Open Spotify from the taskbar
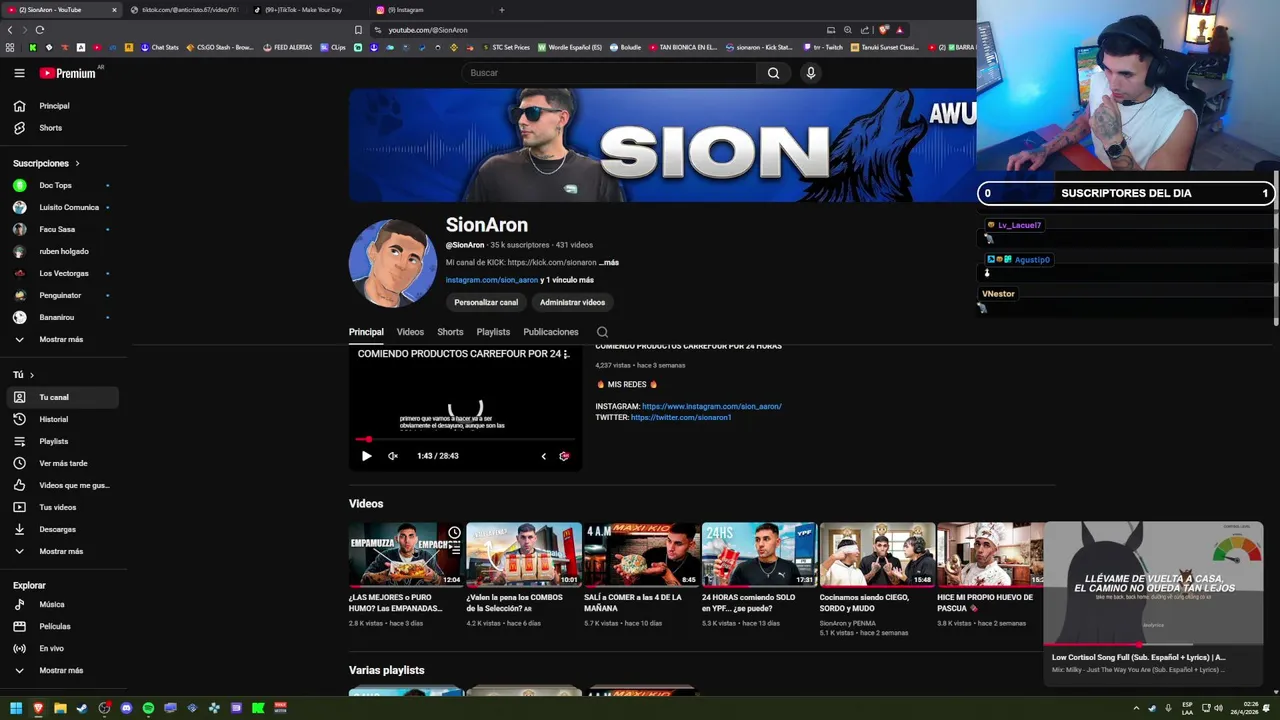The image size is (1280, 720). click(148, 708)
